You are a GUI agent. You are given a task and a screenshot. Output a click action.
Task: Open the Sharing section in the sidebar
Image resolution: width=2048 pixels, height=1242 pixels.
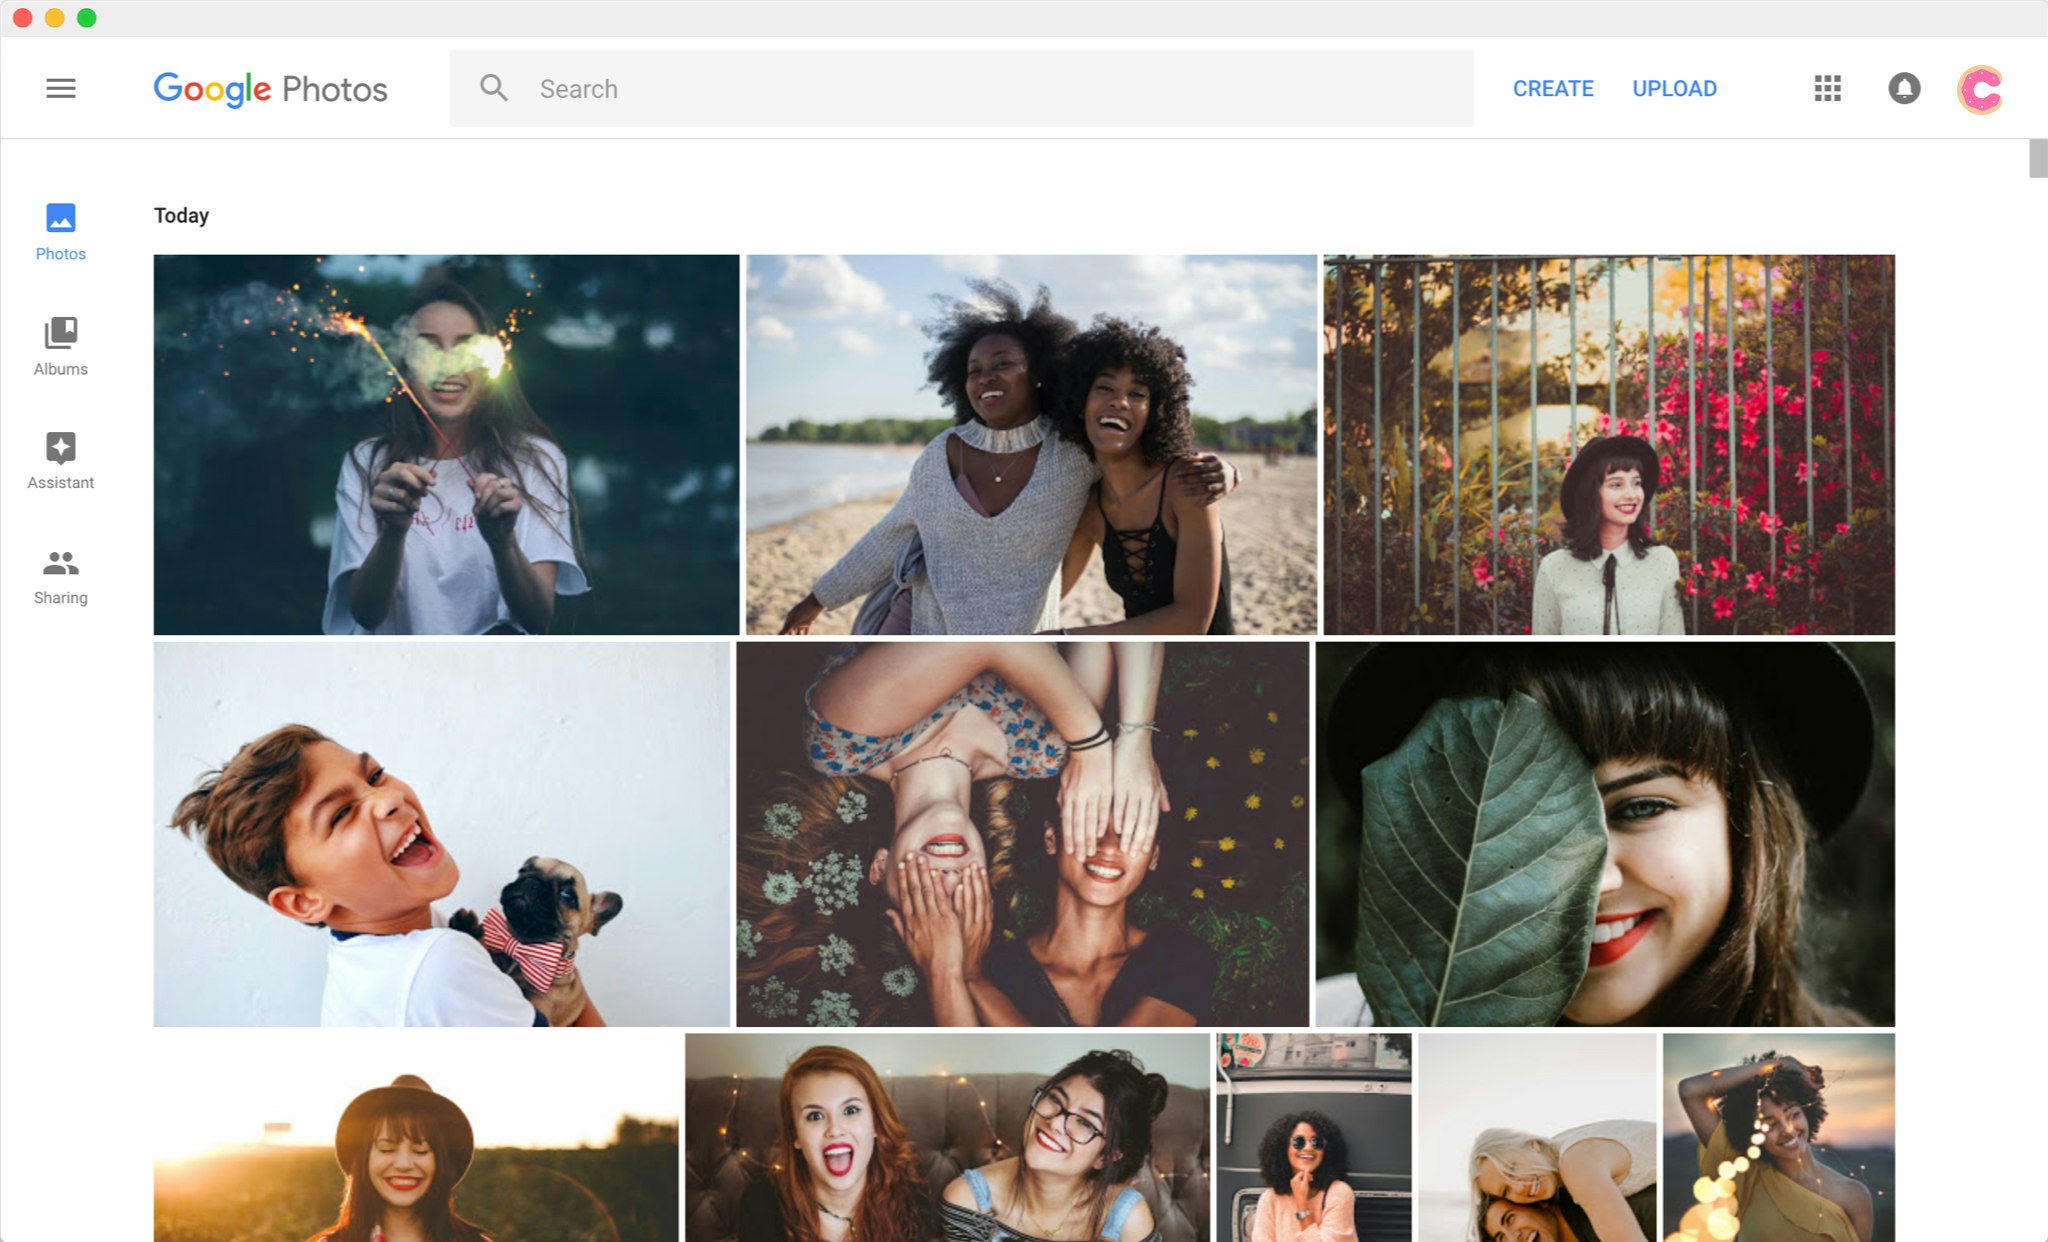[60, 575]
